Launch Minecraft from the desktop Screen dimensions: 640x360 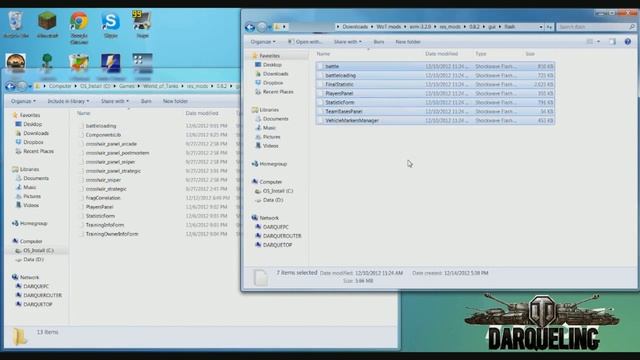click(x=47, y=24)
